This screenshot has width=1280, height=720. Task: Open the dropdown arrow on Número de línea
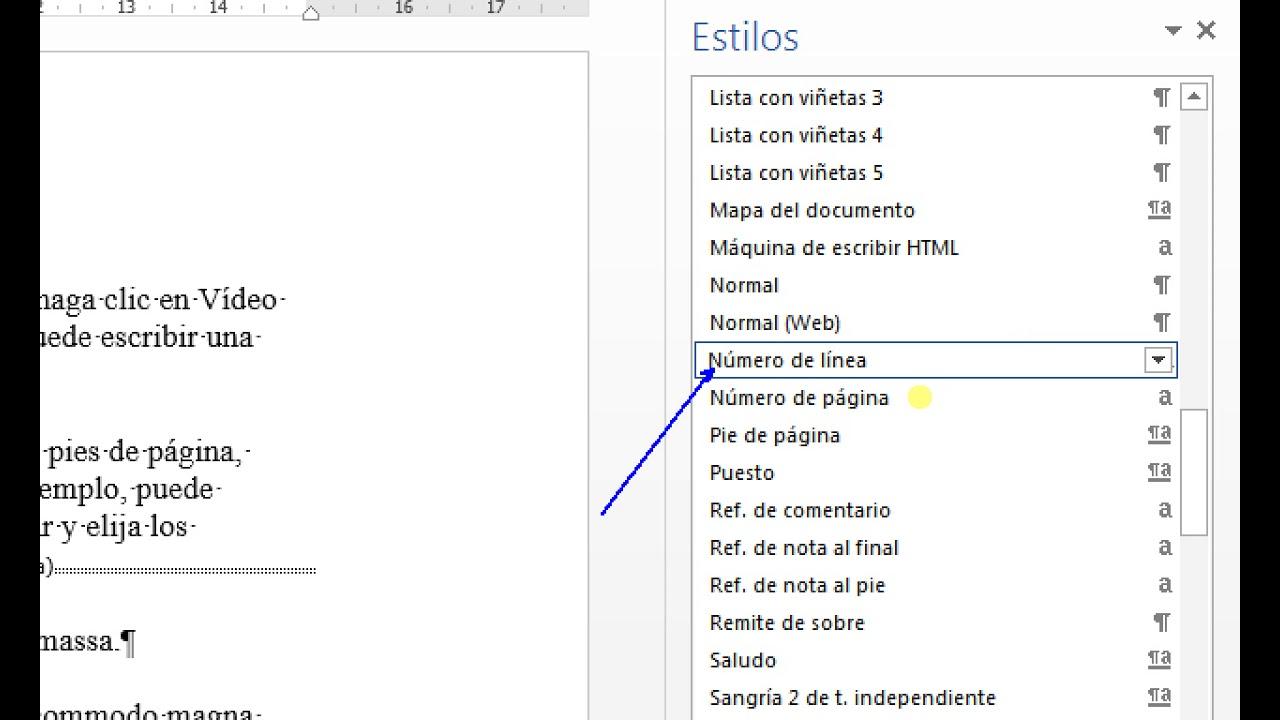pyautogui.click(x=1159, y=359)
